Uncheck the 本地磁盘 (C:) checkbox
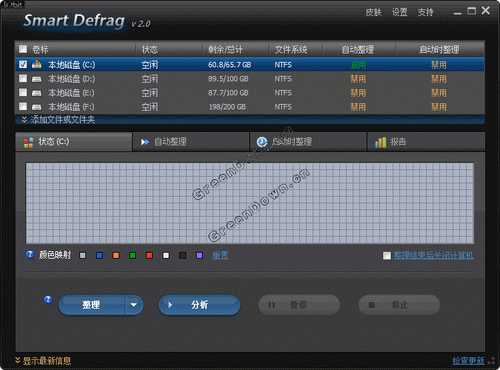The width and height of the screenshot is (500, 370). coord(23,64)
